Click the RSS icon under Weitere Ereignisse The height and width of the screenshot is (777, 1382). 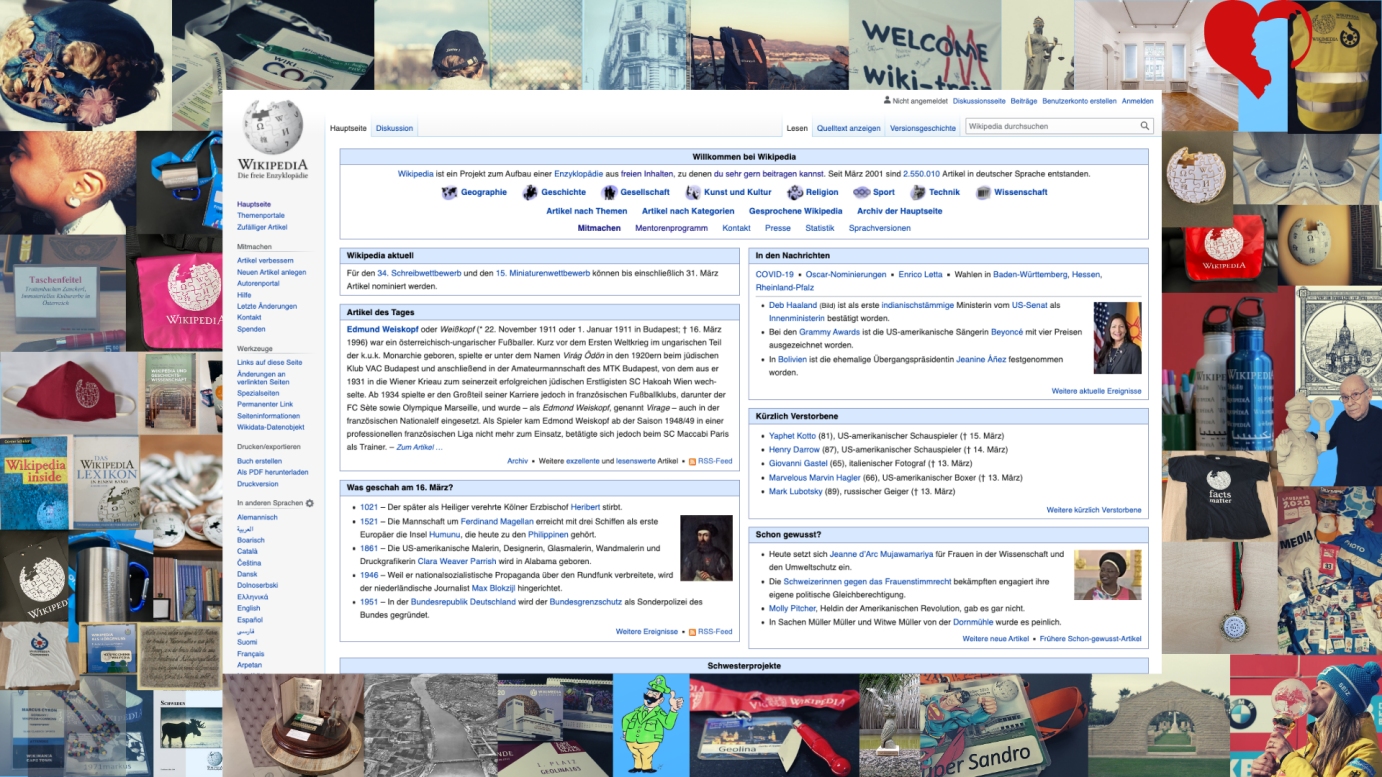tap(692, 632)
